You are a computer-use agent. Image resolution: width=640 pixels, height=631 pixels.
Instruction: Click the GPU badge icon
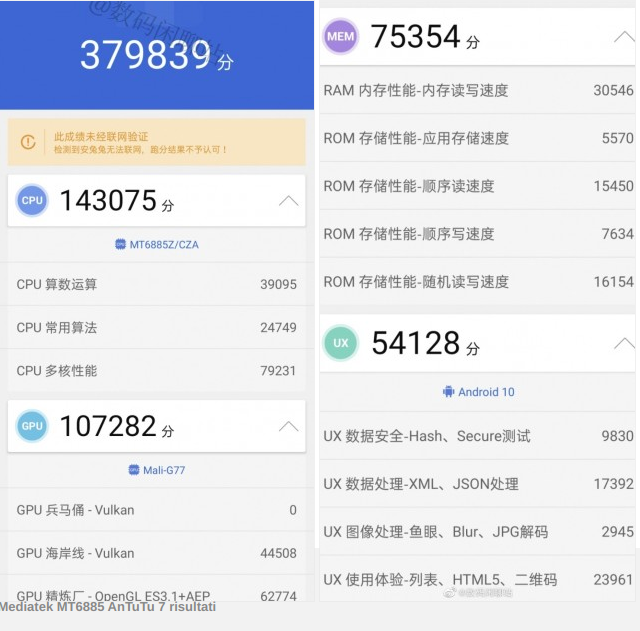(x=32, y=426)
